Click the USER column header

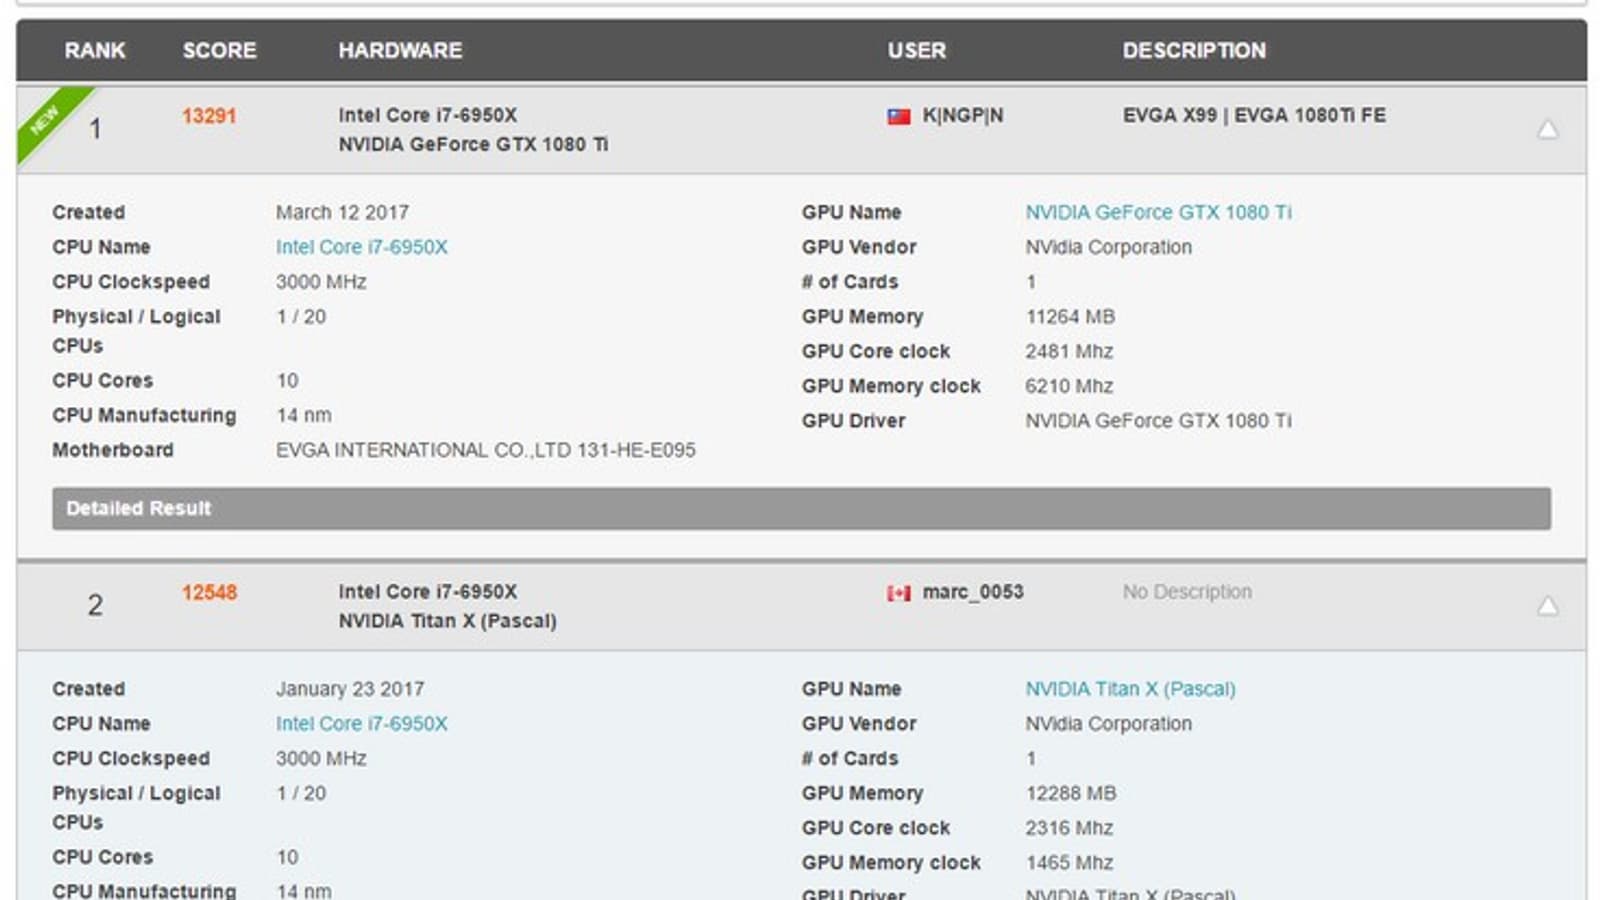[916, 50]
